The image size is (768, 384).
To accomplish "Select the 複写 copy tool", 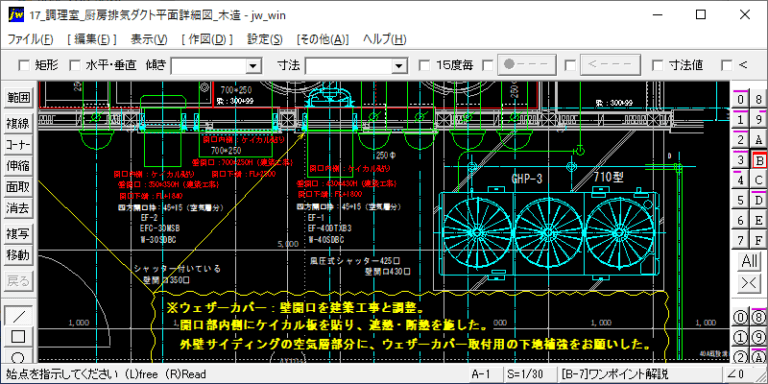I will pyautogui.click(x=18, y=234).
